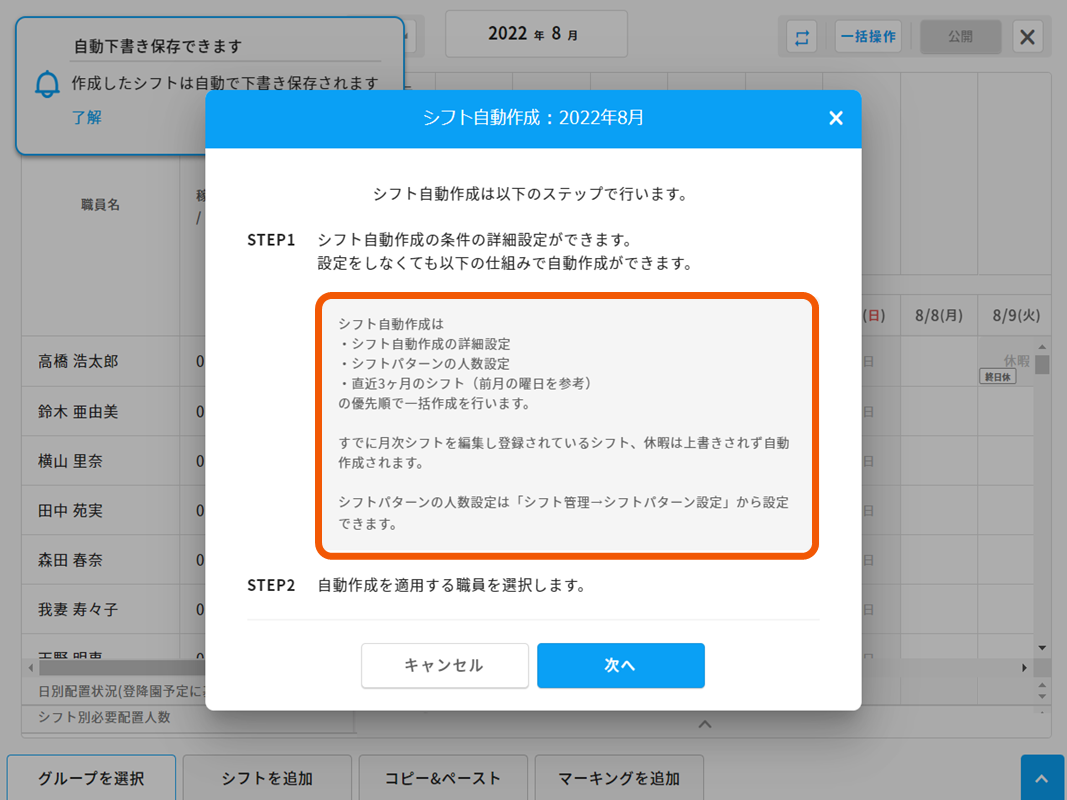Click マーキングを追加 button
This screenshot has height=800, width=1067.
click(619, 778)
